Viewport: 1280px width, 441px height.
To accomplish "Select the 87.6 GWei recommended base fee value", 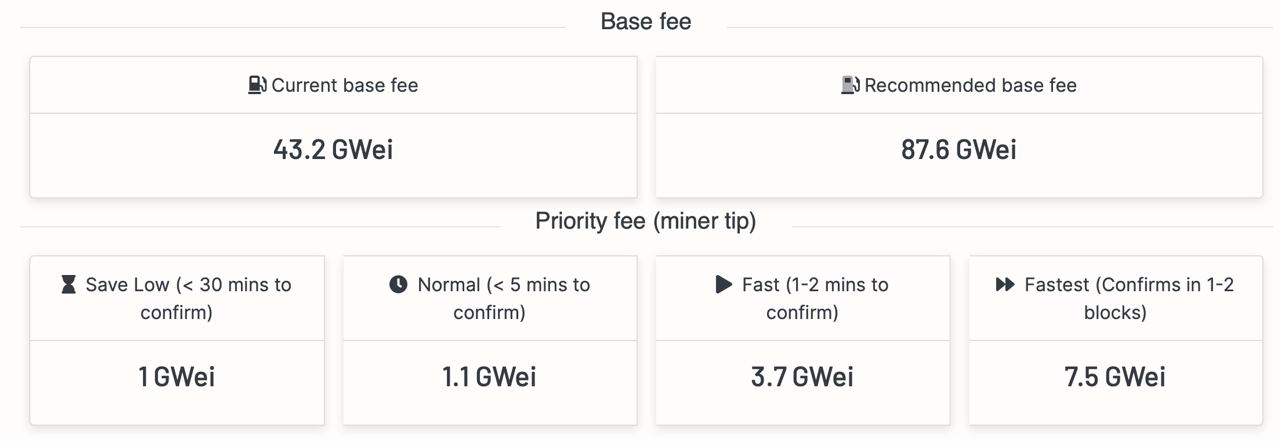I will click(x=959, y=150).
